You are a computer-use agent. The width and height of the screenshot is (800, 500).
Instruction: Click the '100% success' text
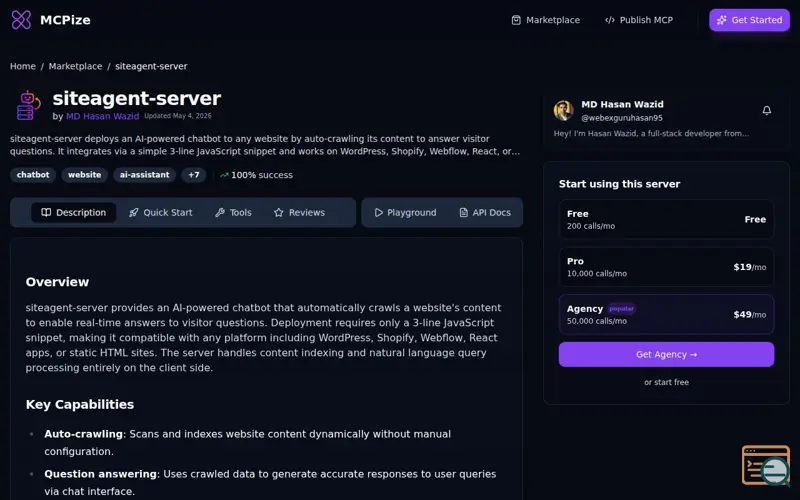[262, 175]
